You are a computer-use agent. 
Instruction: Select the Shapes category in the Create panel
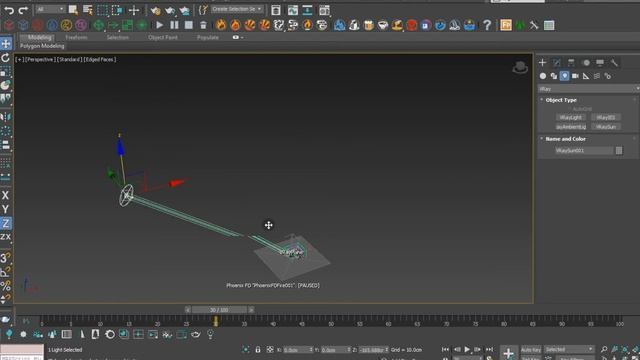click(553, 76)
